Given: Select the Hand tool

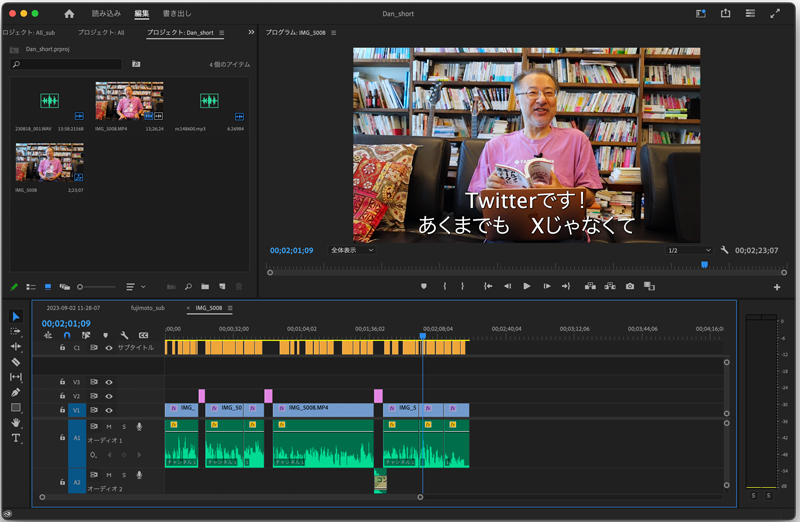Looking at the screenshot, I should click(16, 422).
